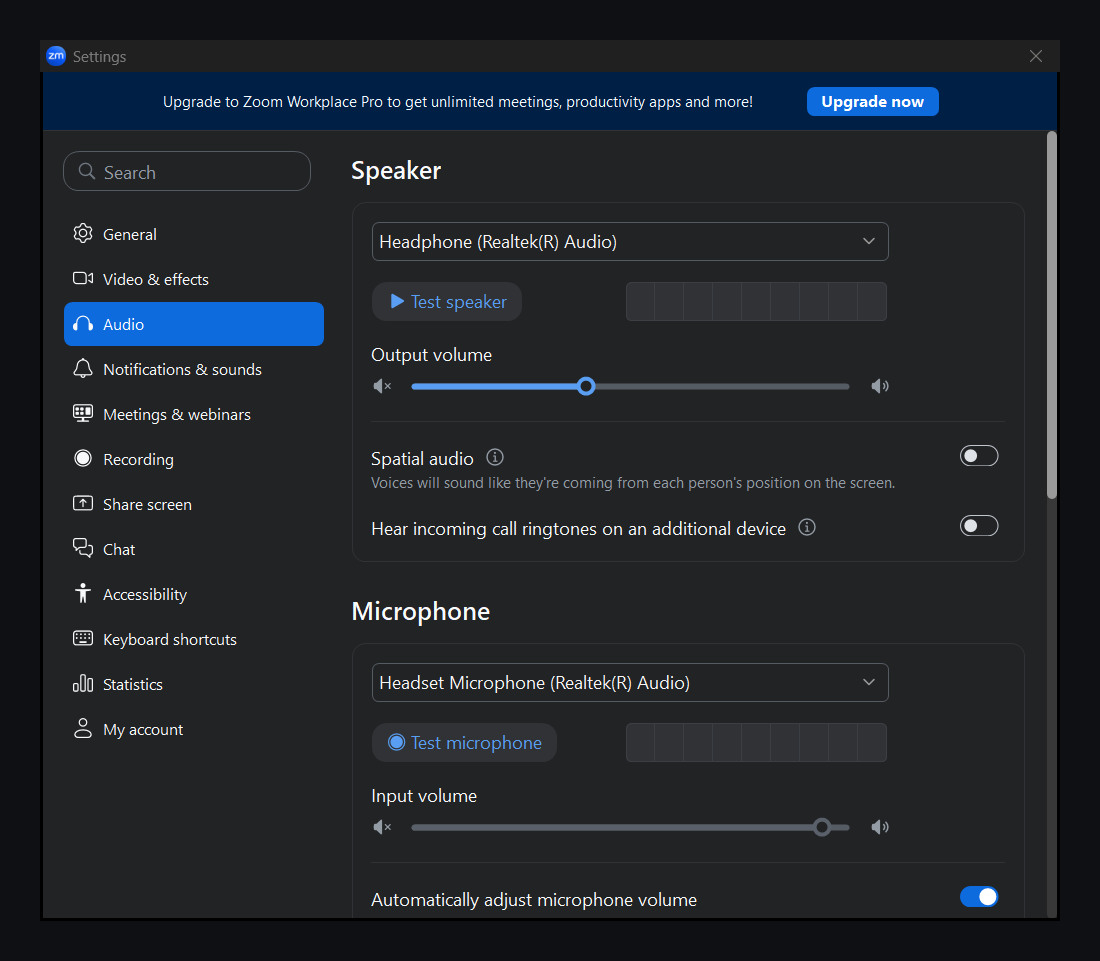The width and height of the screenshot is (1100, 961).
Task: Toggle ringtones on an additional device
Action: [x=979, y=526]
